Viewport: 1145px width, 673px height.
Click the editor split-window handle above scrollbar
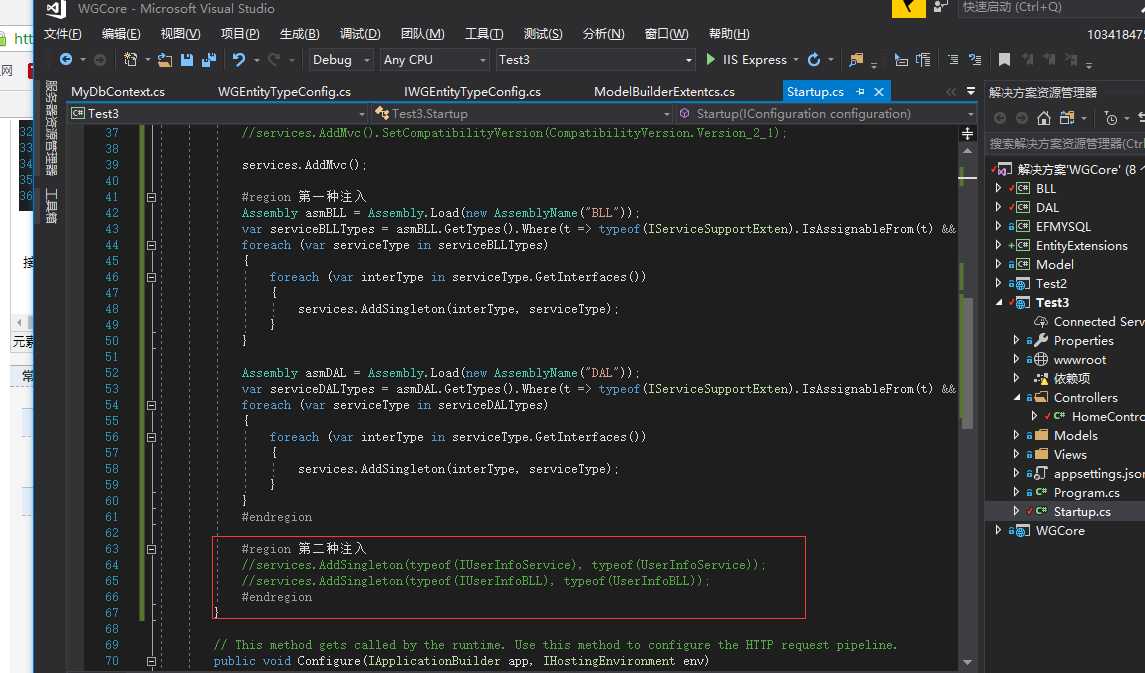[968, 134]
